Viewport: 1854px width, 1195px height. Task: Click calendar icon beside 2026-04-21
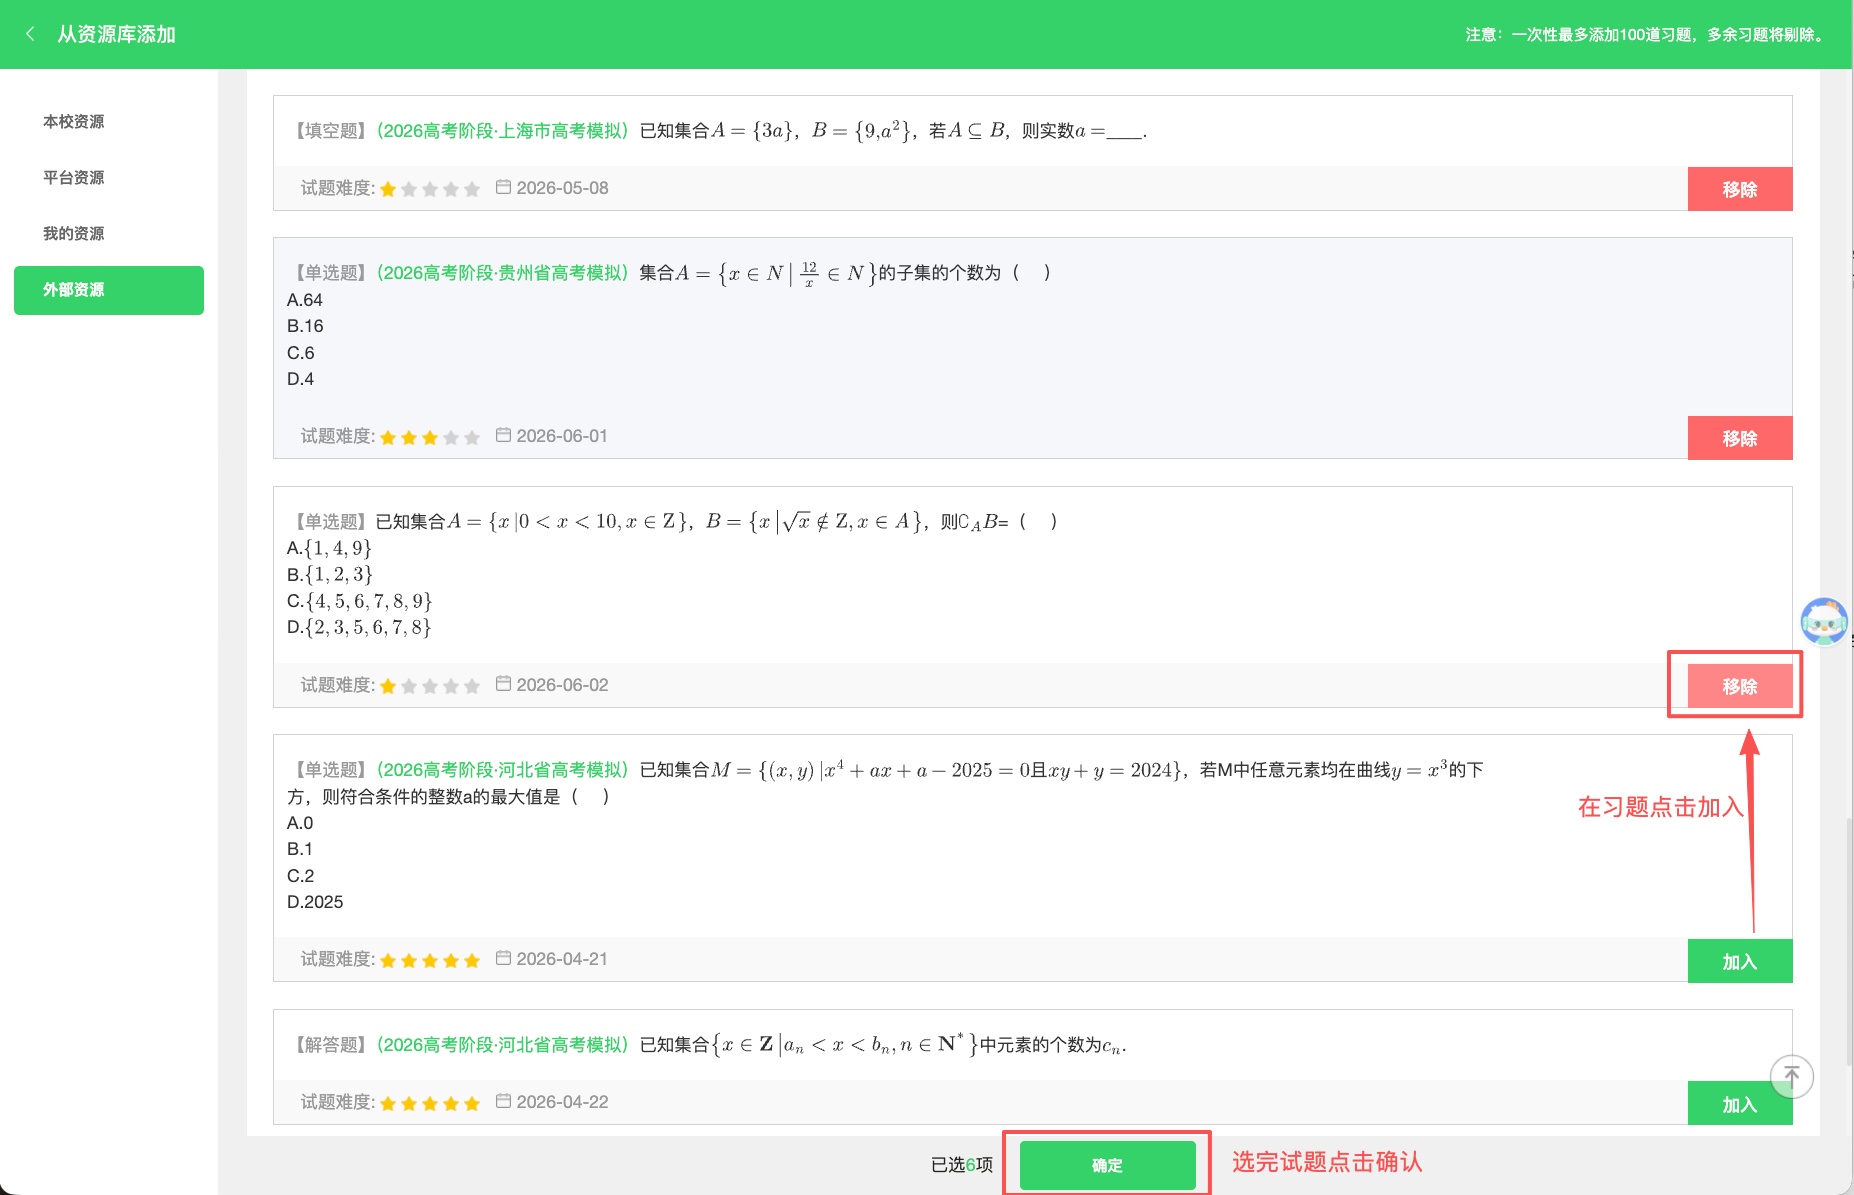[504, 958]
